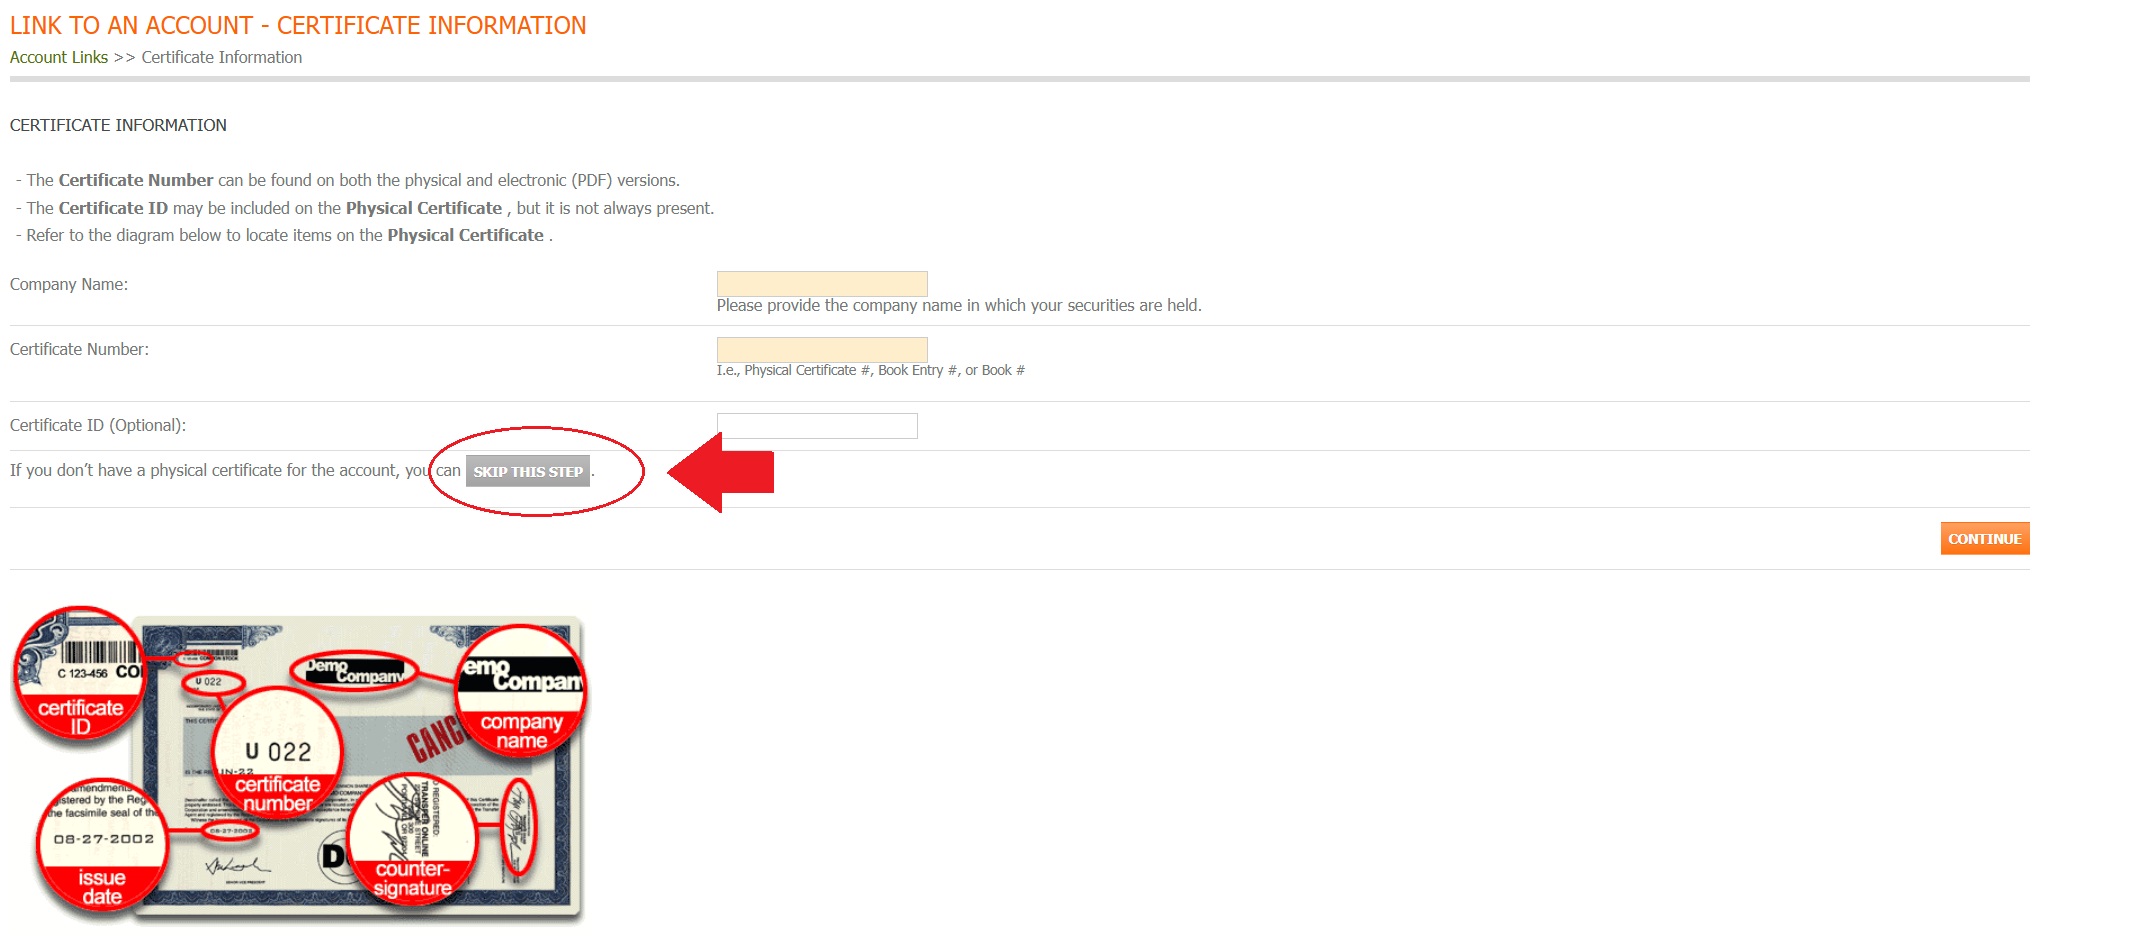Click the certificate ID callout circle
This screenshot has width=2140, height=943.
click(78, 677)
